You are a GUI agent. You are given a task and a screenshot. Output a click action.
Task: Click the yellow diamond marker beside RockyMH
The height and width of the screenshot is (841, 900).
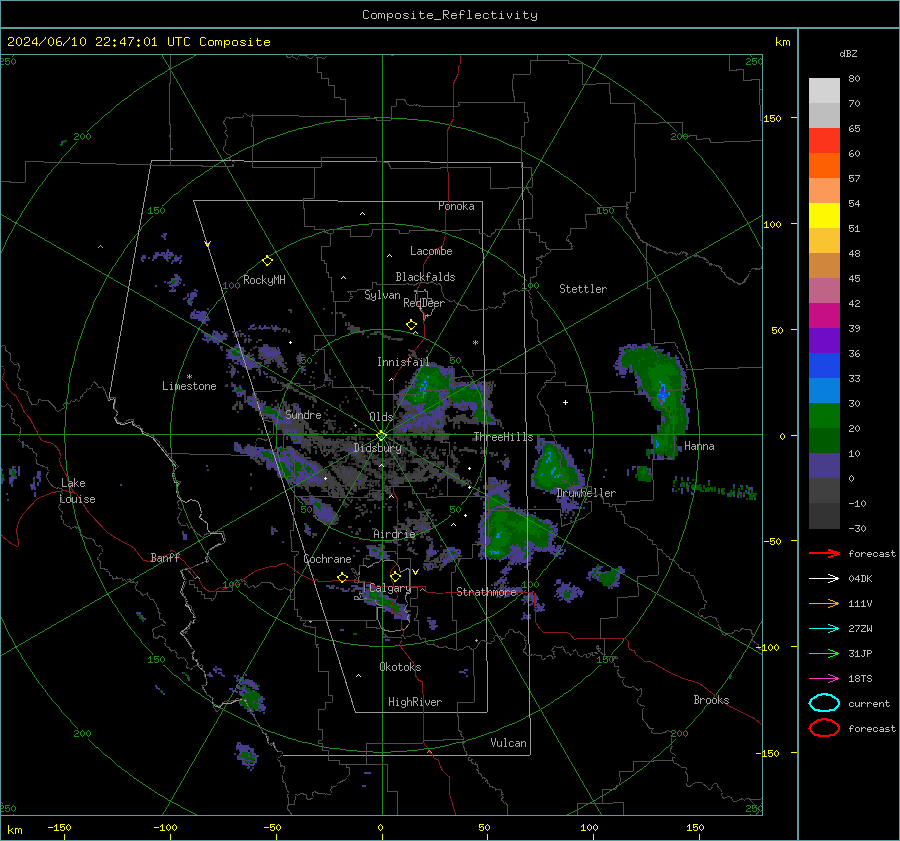coord(267,261)
